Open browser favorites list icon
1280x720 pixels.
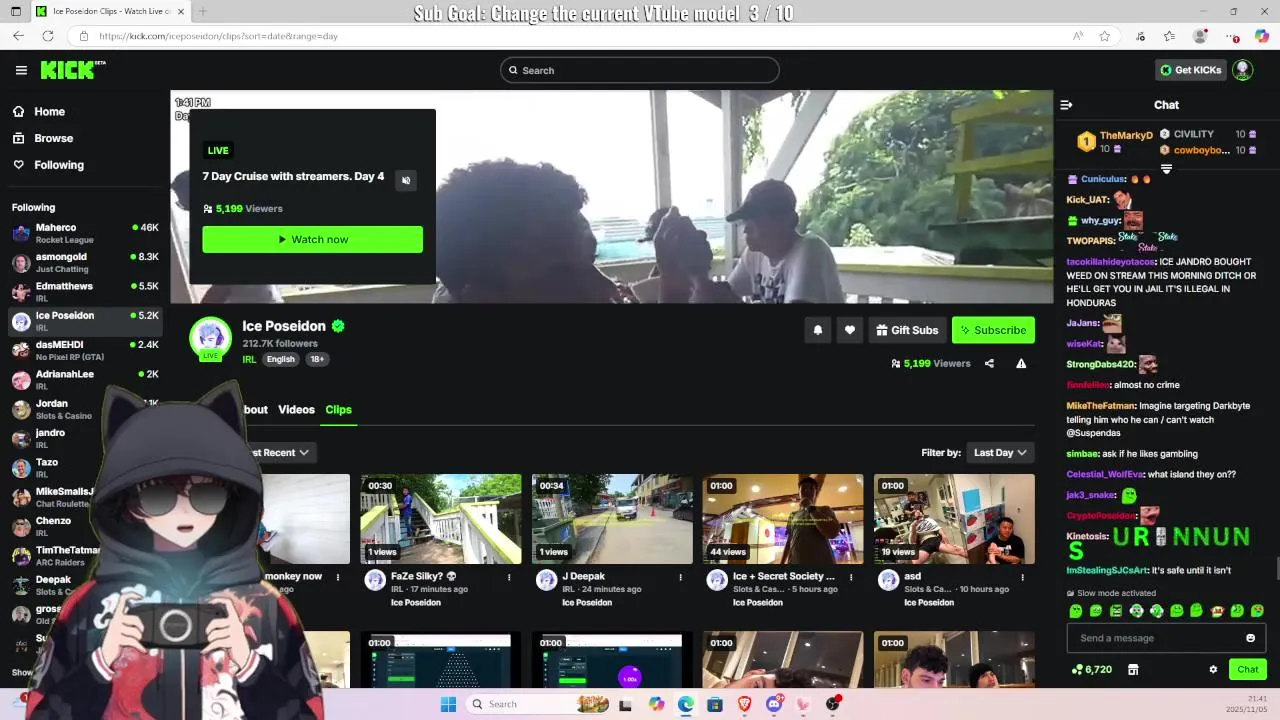[1169, 36]
